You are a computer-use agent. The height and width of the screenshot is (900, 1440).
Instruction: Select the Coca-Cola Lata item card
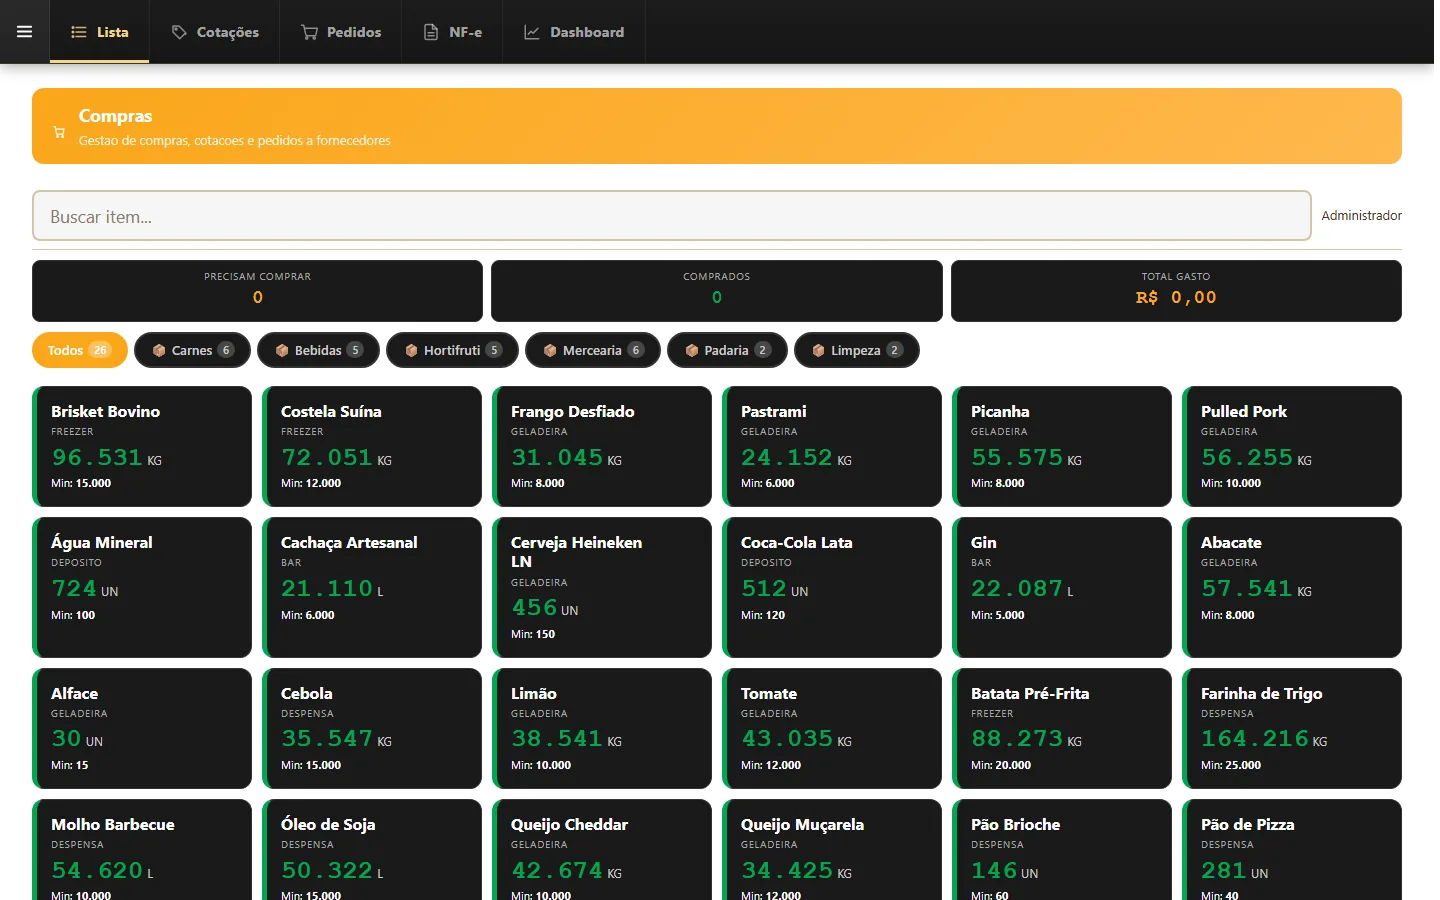click(x=832, y=587)
